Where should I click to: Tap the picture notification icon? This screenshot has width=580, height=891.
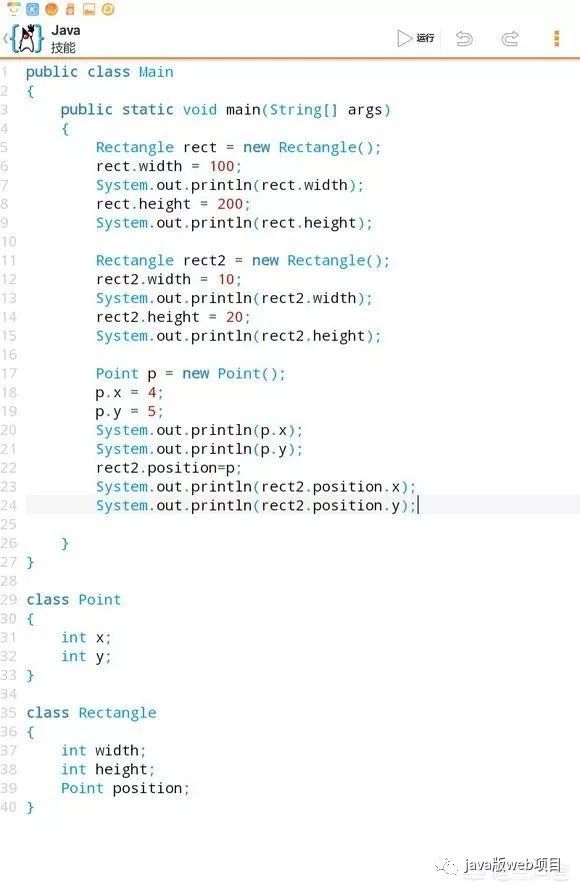click(89, 9)
